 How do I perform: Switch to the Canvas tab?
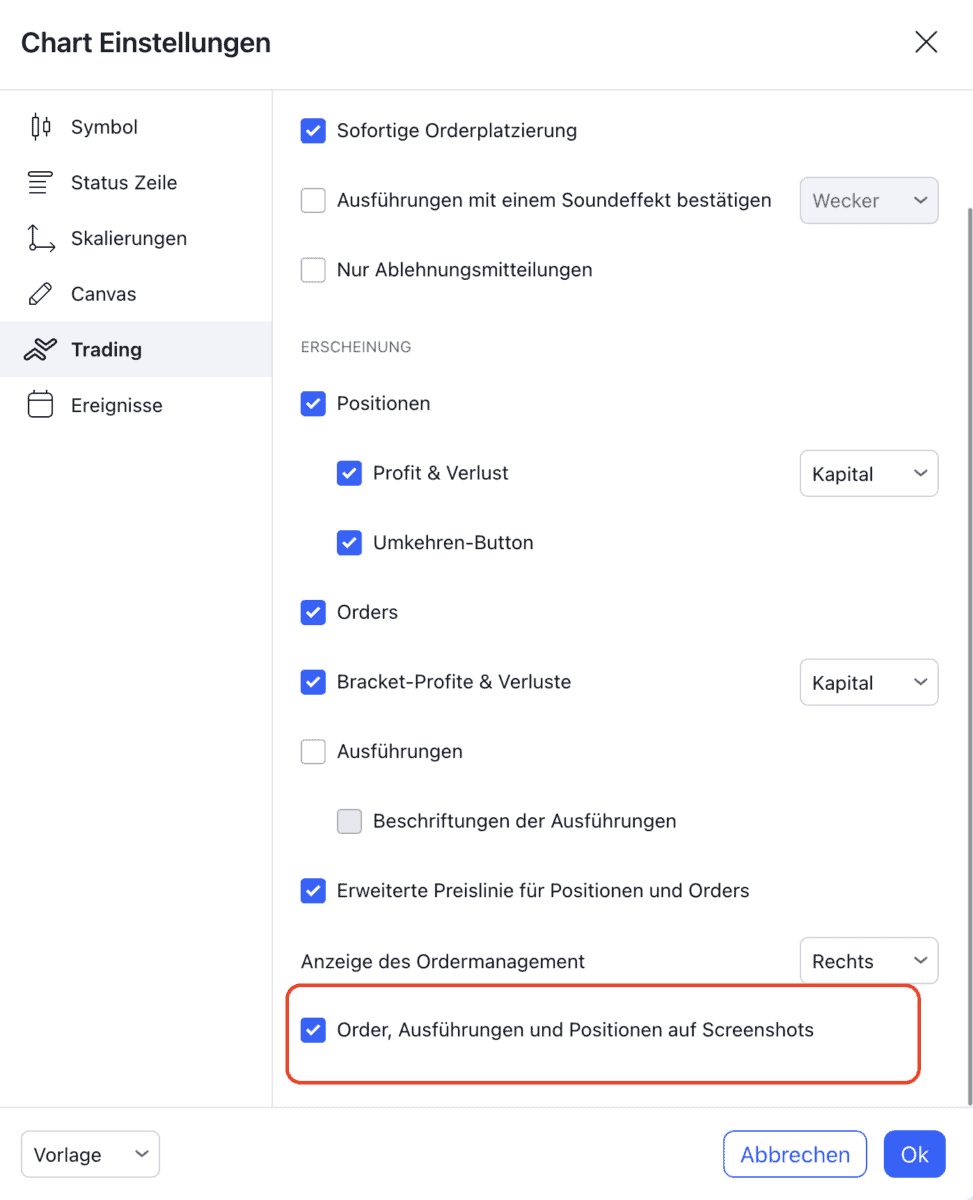(x=103, y=293)
